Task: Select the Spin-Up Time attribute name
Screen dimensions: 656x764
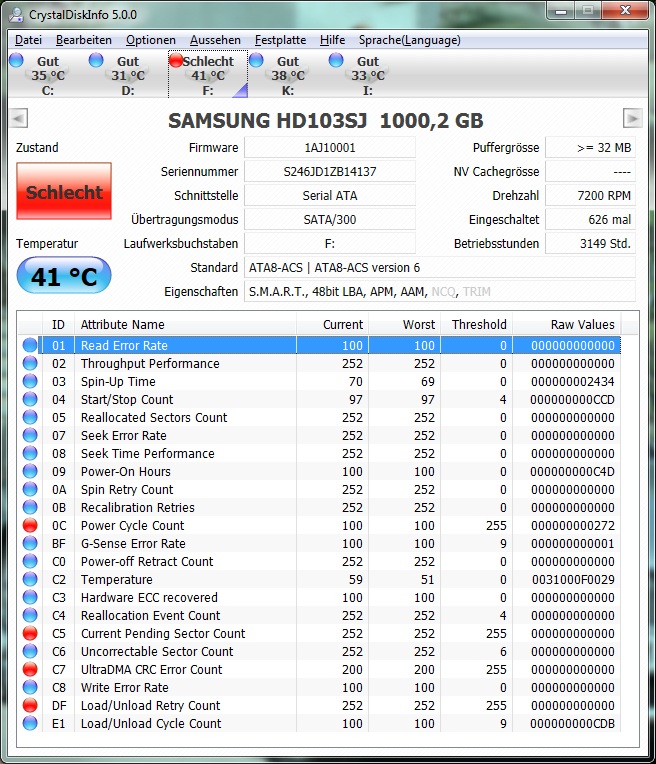Action: [x=118, y=382]
